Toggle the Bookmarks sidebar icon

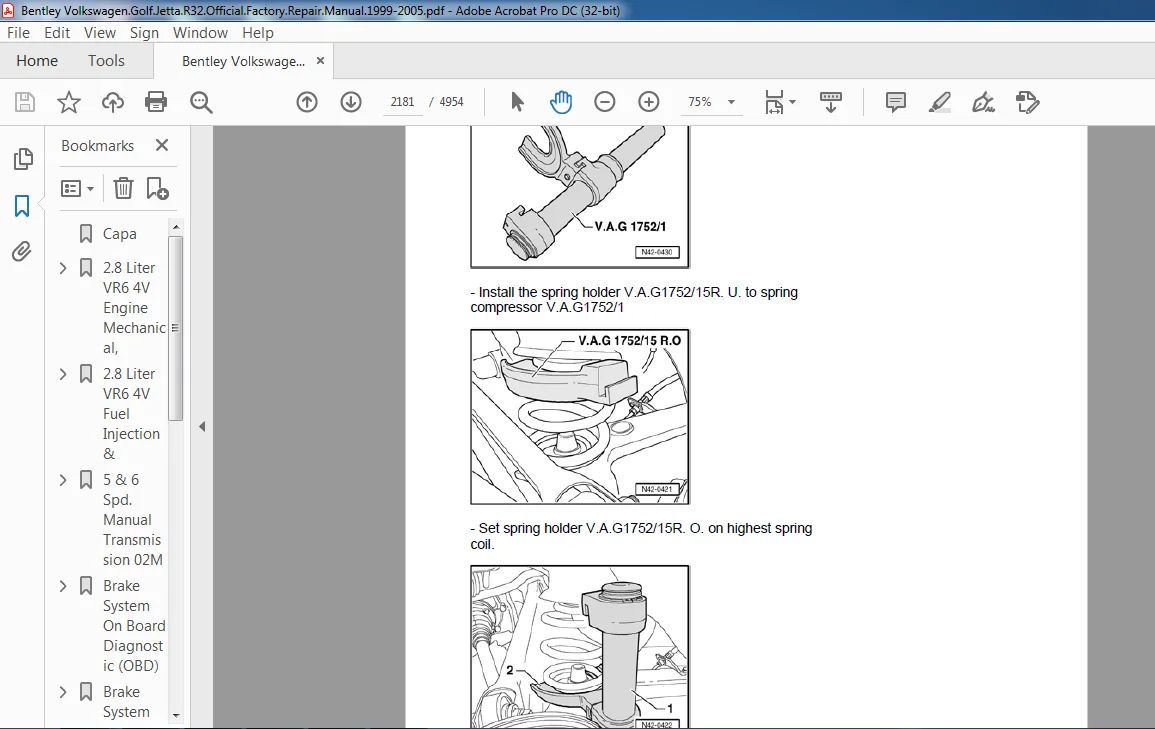tap(22, 205)
